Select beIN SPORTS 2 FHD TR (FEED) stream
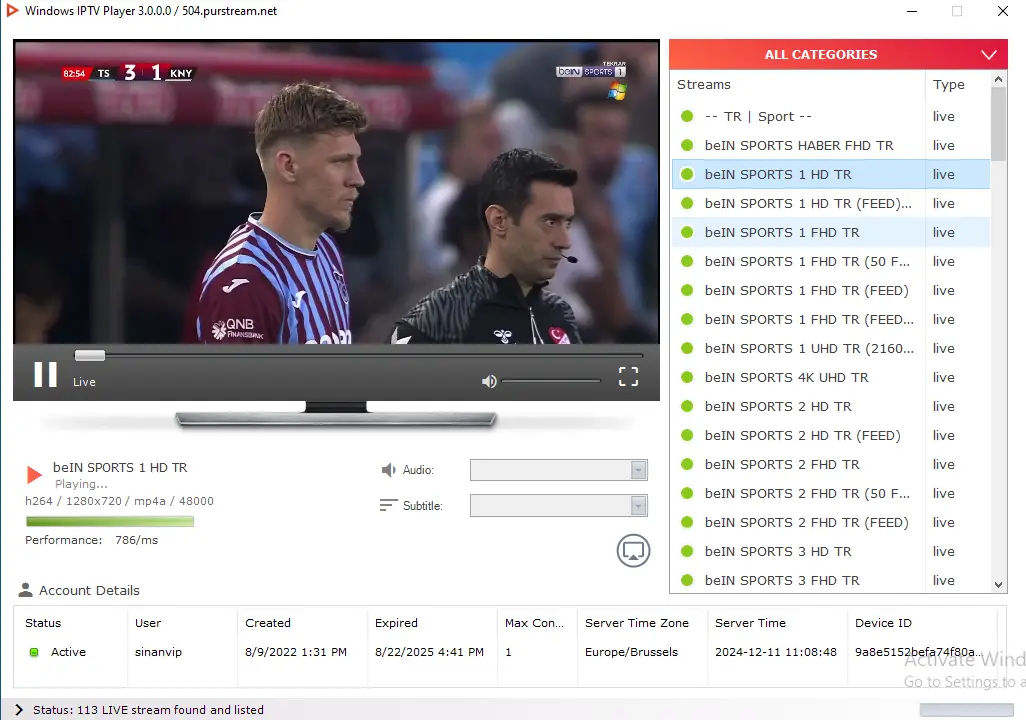 tap(831, 522)
